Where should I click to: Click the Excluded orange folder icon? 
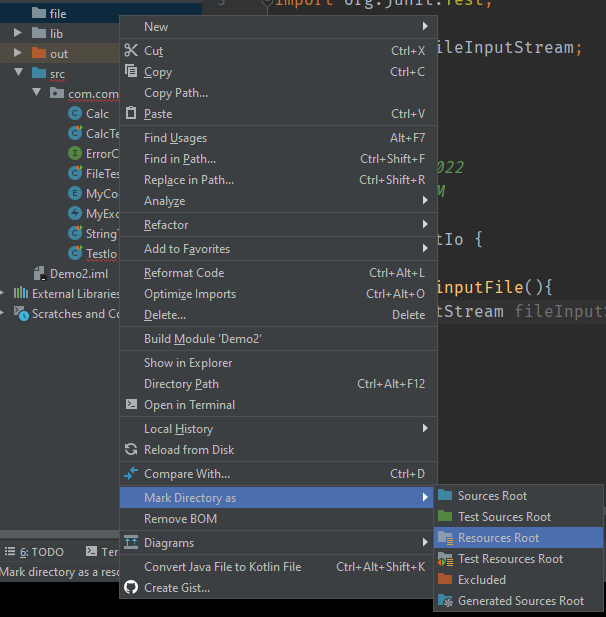pos(445,579)
